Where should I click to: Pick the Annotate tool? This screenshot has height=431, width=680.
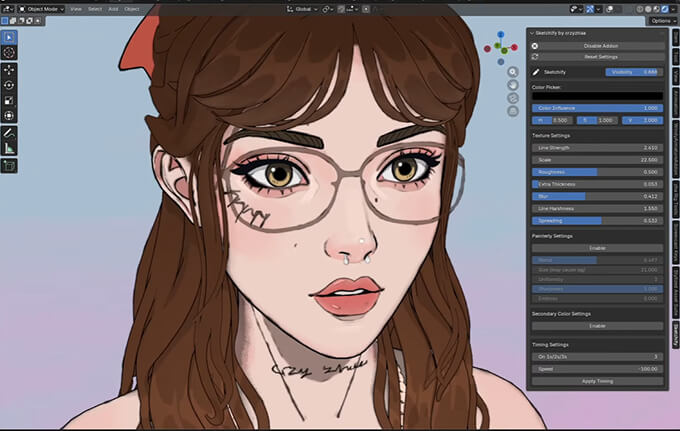[9, 132]
